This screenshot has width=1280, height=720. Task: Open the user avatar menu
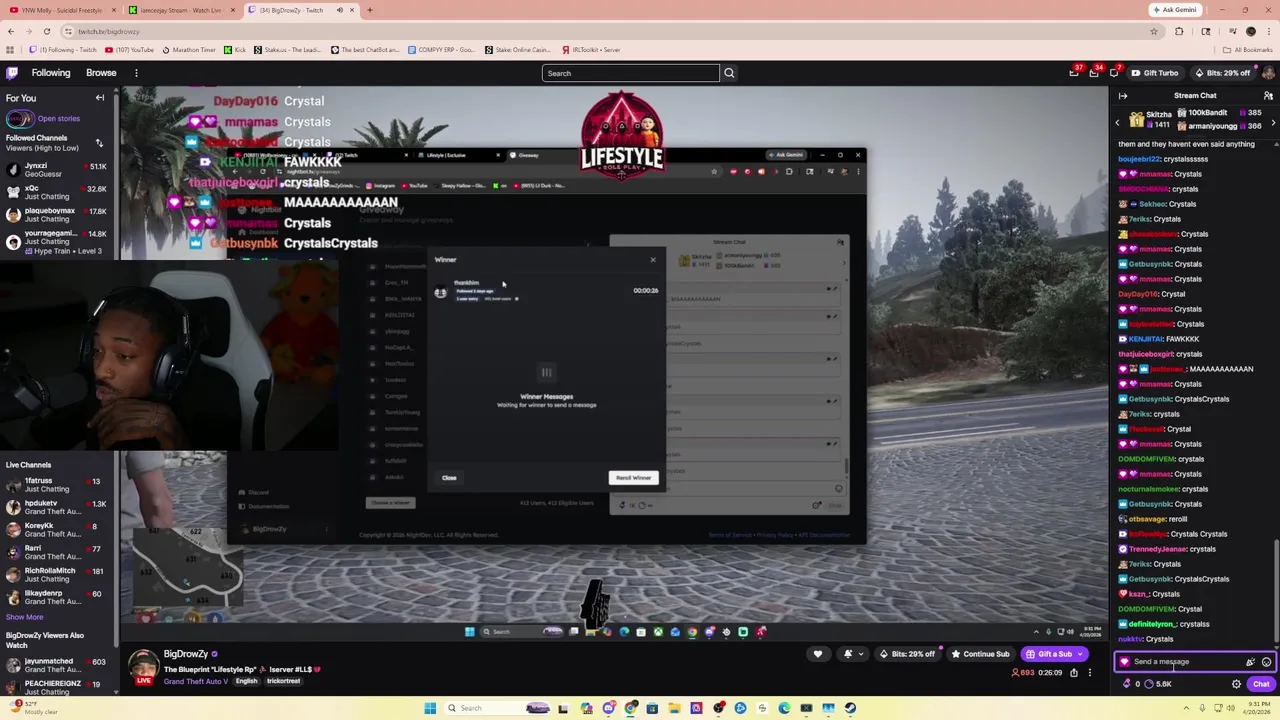click(x=1268, y=73)
